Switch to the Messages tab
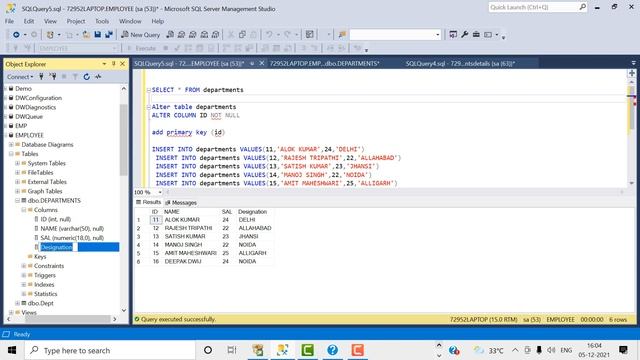 tap(181, 202)
